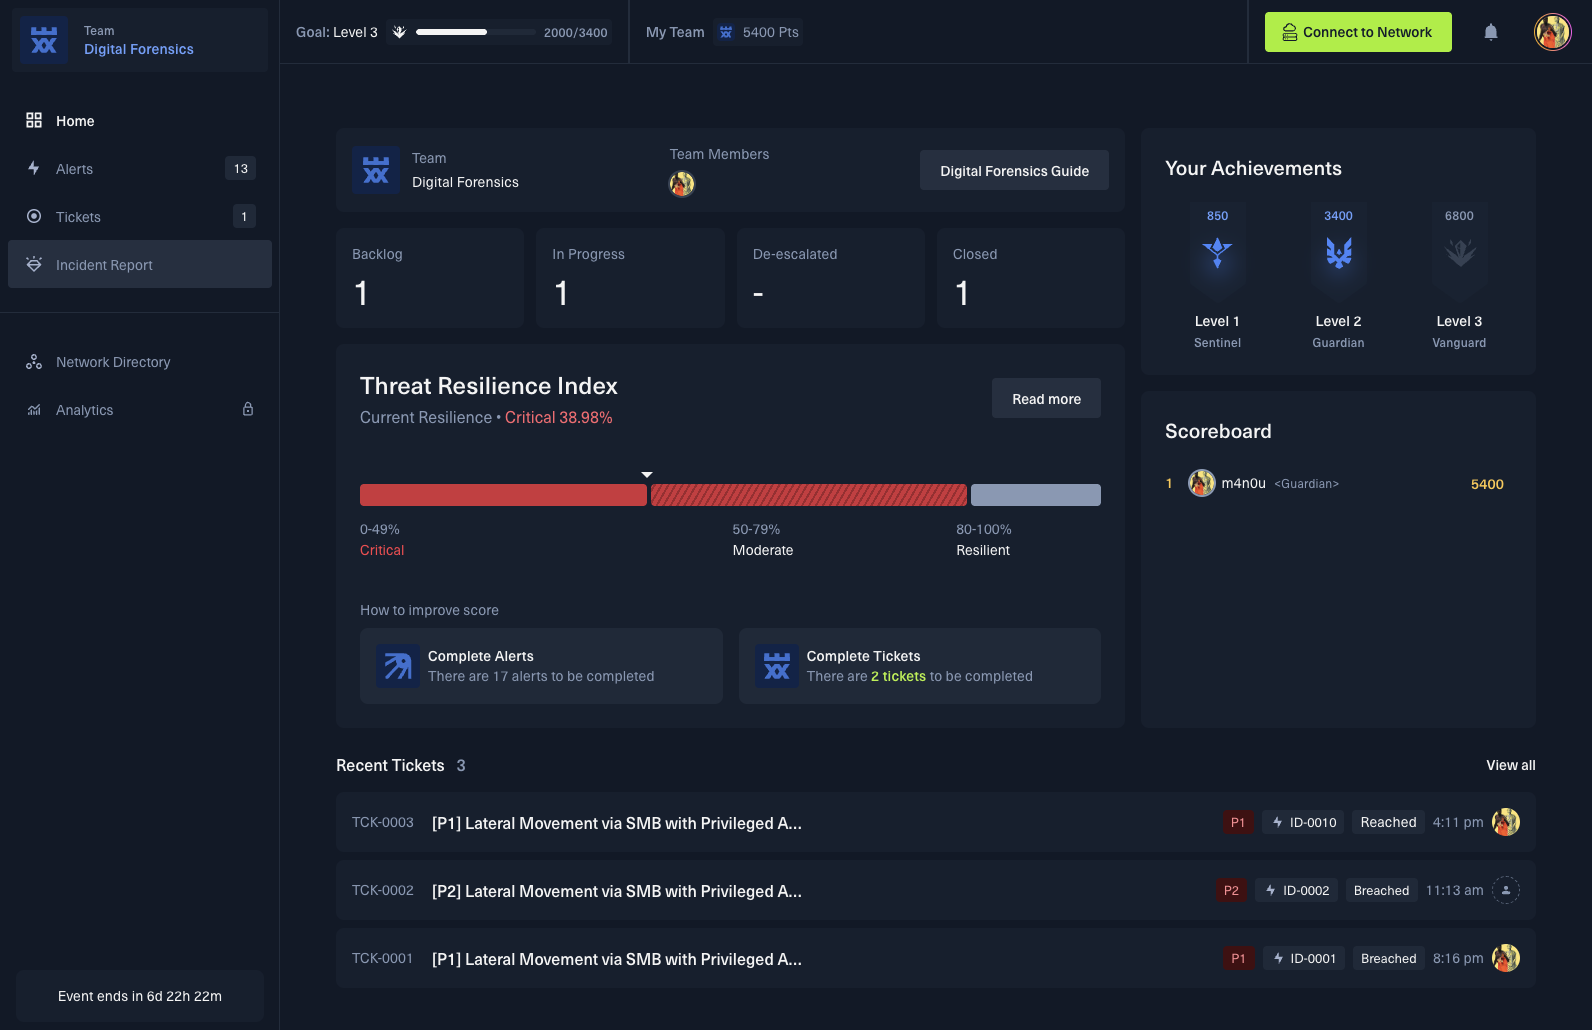This screenshot has width=1592, height=1030.
Task: Click the Goal Level 3 progress bar
Action: tap(475, 32)
